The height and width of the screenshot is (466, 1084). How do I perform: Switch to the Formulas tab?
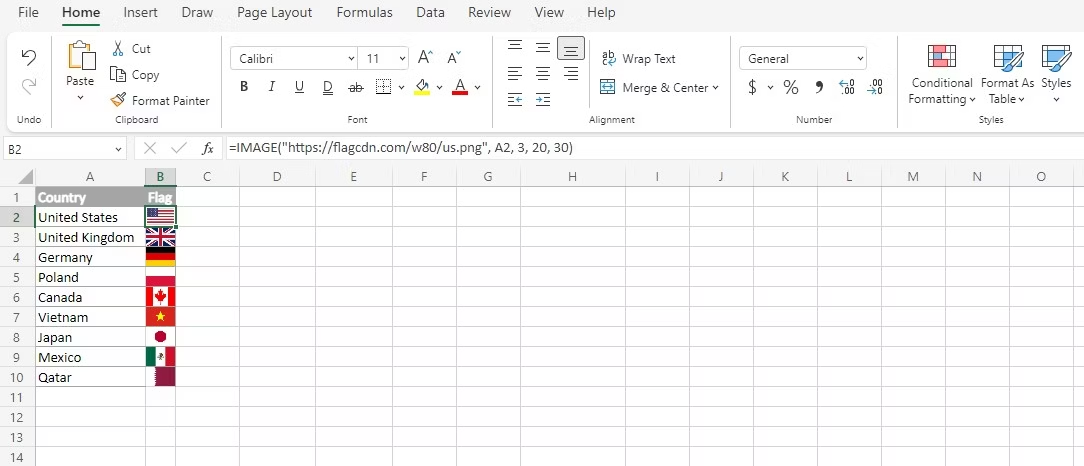[x=364, y=12]
